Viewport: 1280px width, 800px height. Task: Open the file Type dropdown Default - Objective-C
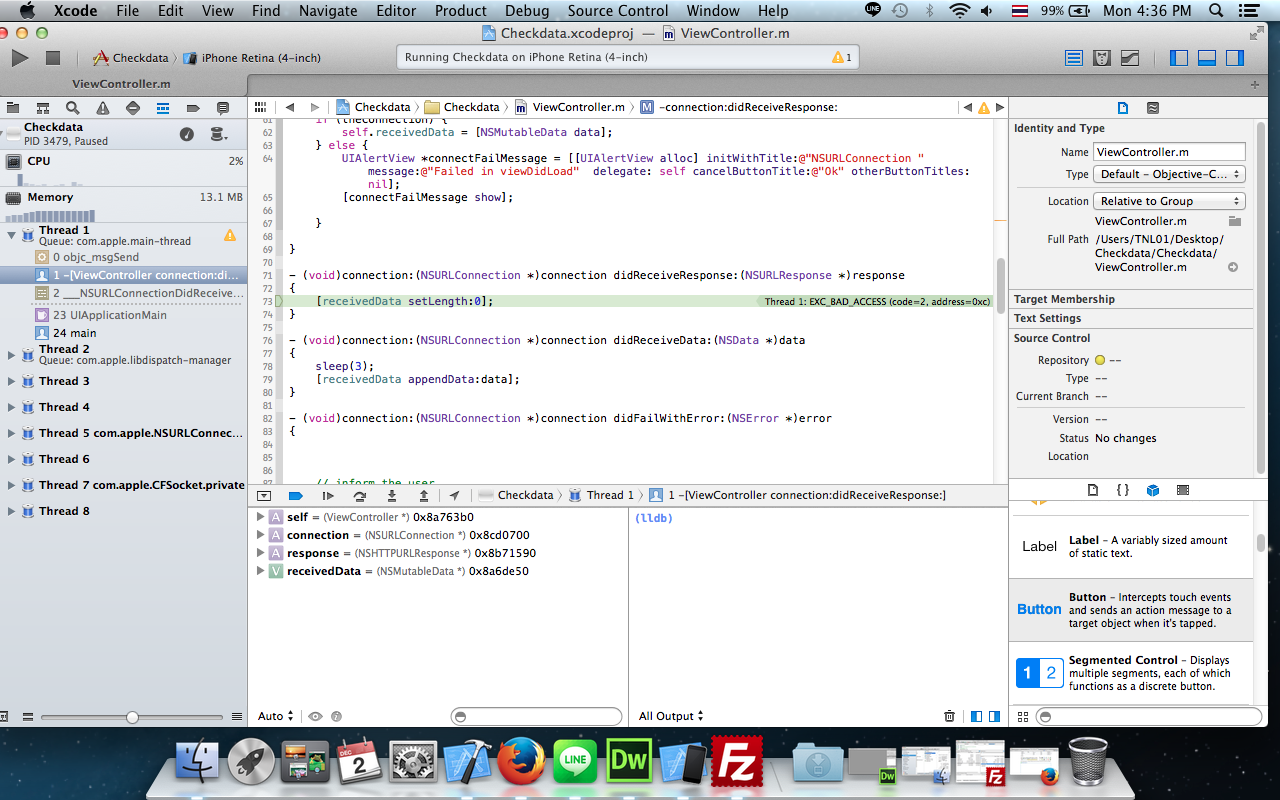(x=1170, y=174)
